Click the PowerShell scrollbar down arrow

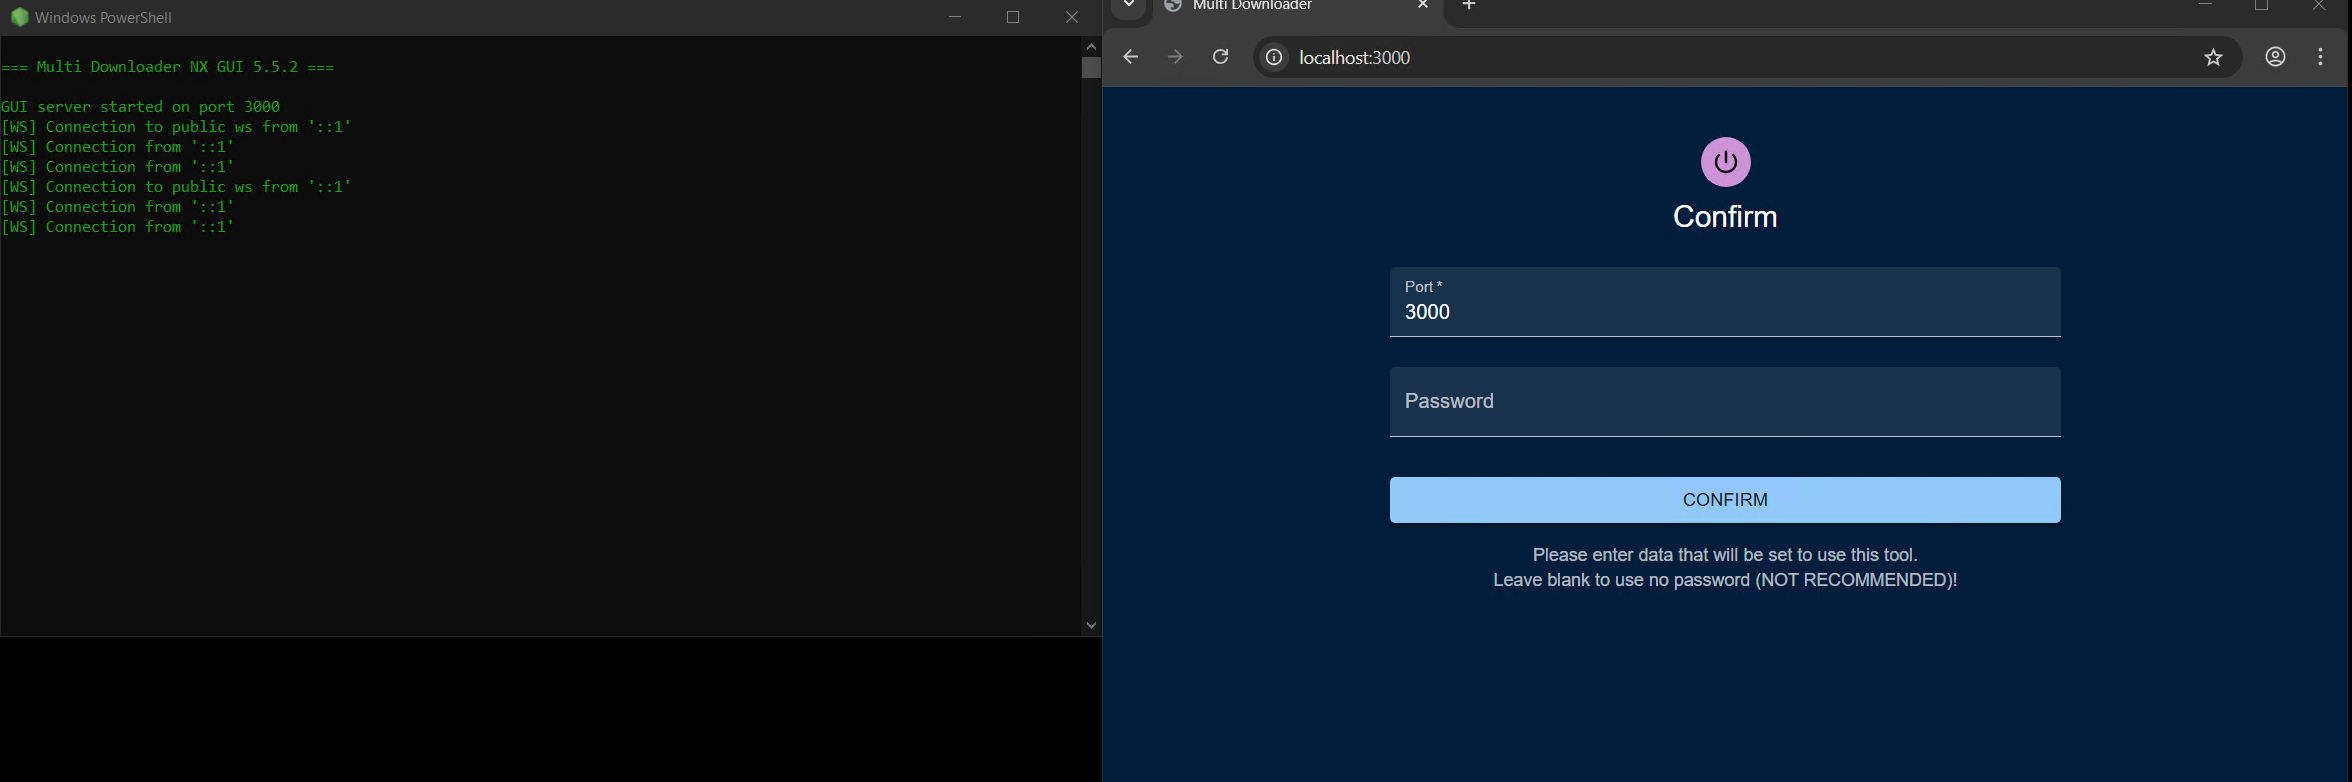click(1091, 625)
